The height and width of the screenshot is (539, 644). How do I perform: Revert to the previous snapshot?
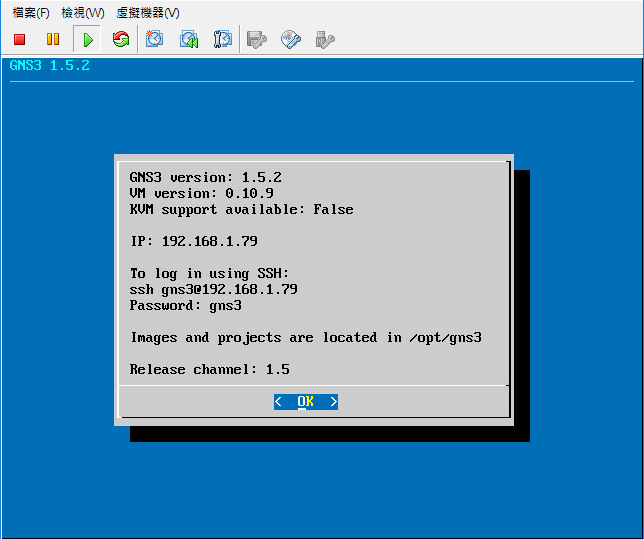coord(189,39)
